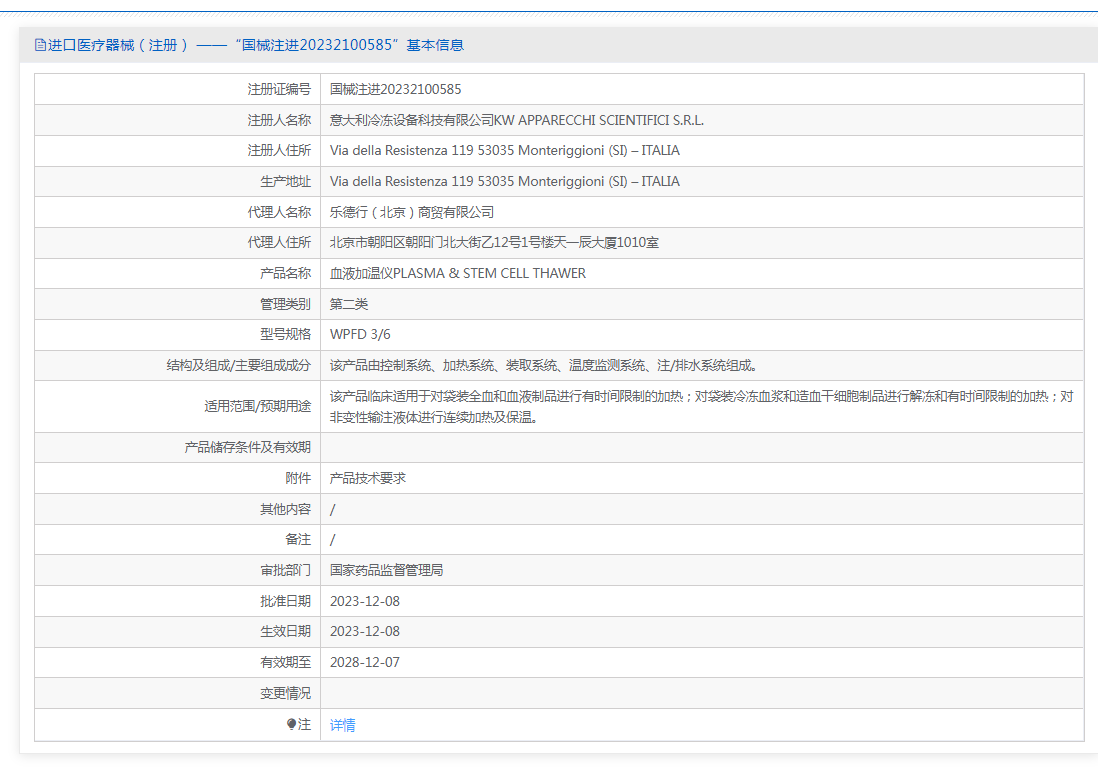Click the 结构及组成/主要组成成分 label
This screenshot has height=775, width=1098.
[x=239, y=365]
